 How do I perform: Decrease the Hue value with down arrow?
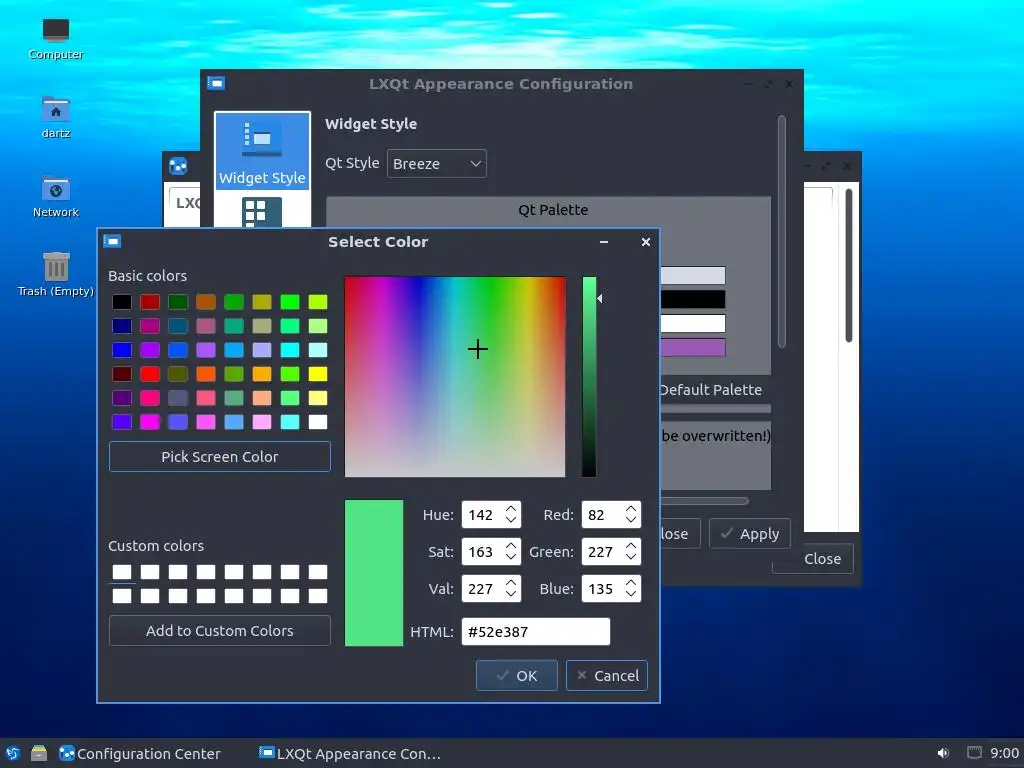[x=511, y=520]
